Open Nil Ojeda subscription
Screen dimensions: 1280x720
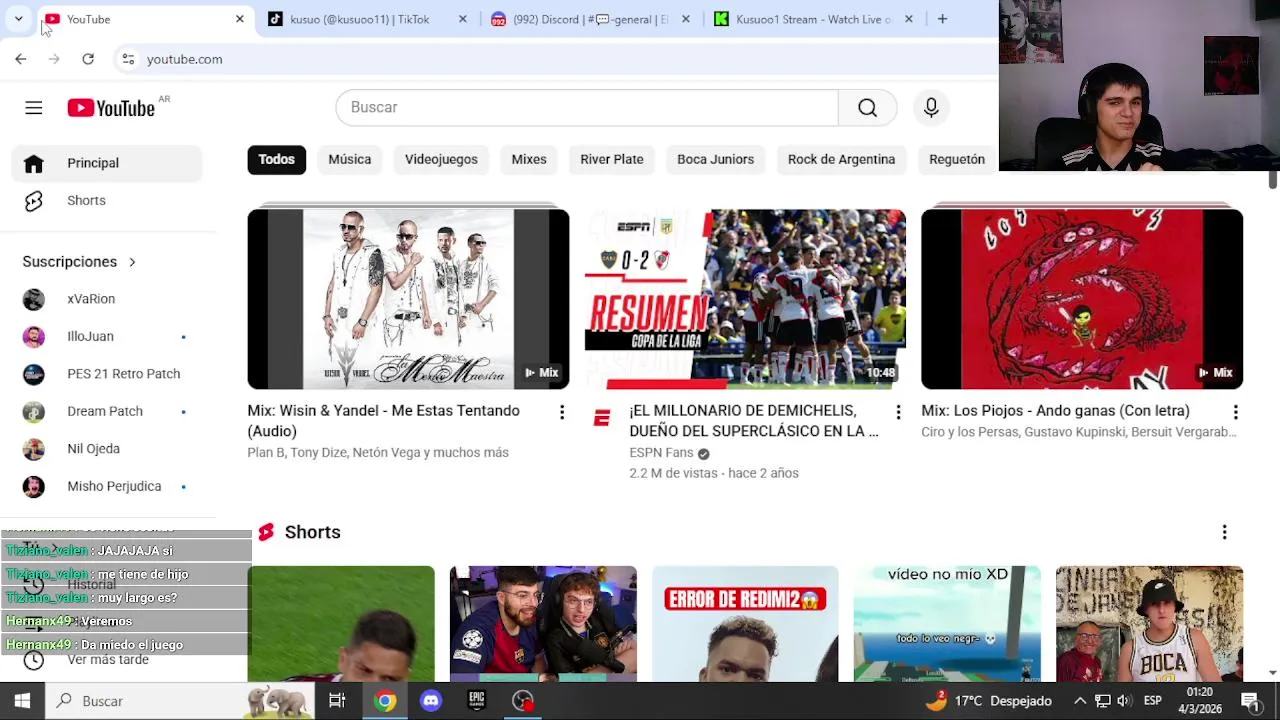click(x=107, y=449)
